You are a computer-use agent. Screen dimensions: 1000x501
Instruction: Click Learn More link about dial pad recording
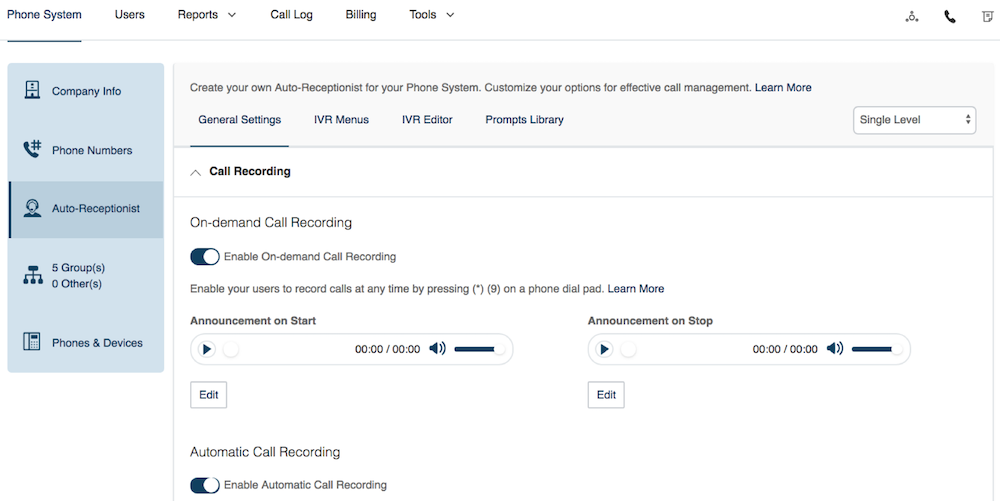pos(636,289)
